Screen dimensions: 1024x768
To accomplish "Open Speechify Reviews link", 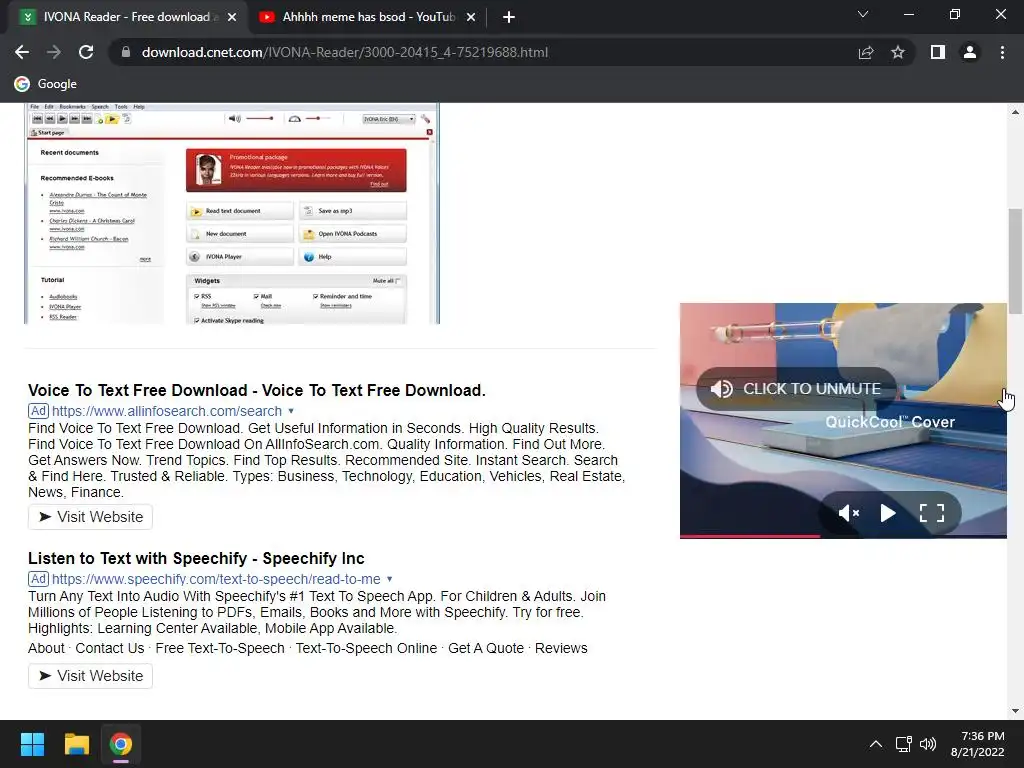I will (561, 648).
